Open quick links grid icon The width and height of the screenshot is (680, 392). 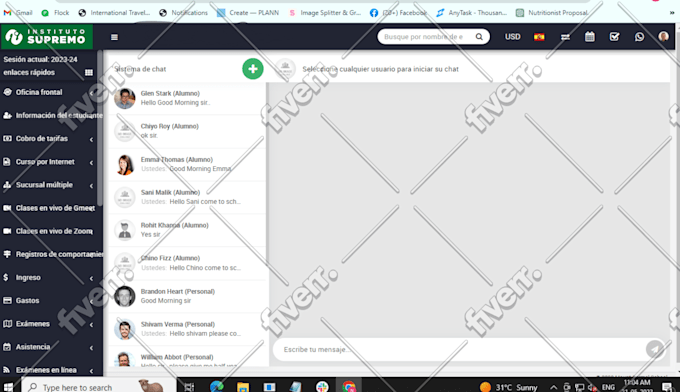[89, 72]
